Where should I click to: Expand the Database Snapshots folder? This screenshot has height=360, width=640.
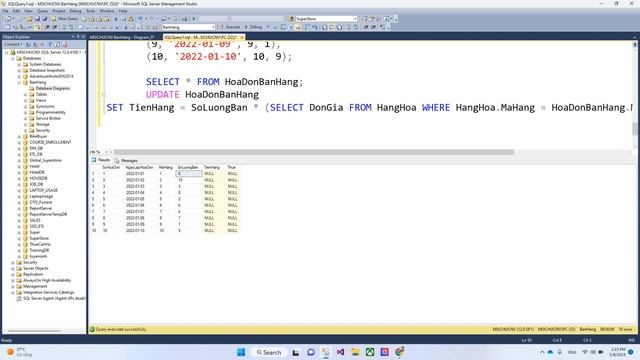[x=19, y=70]
